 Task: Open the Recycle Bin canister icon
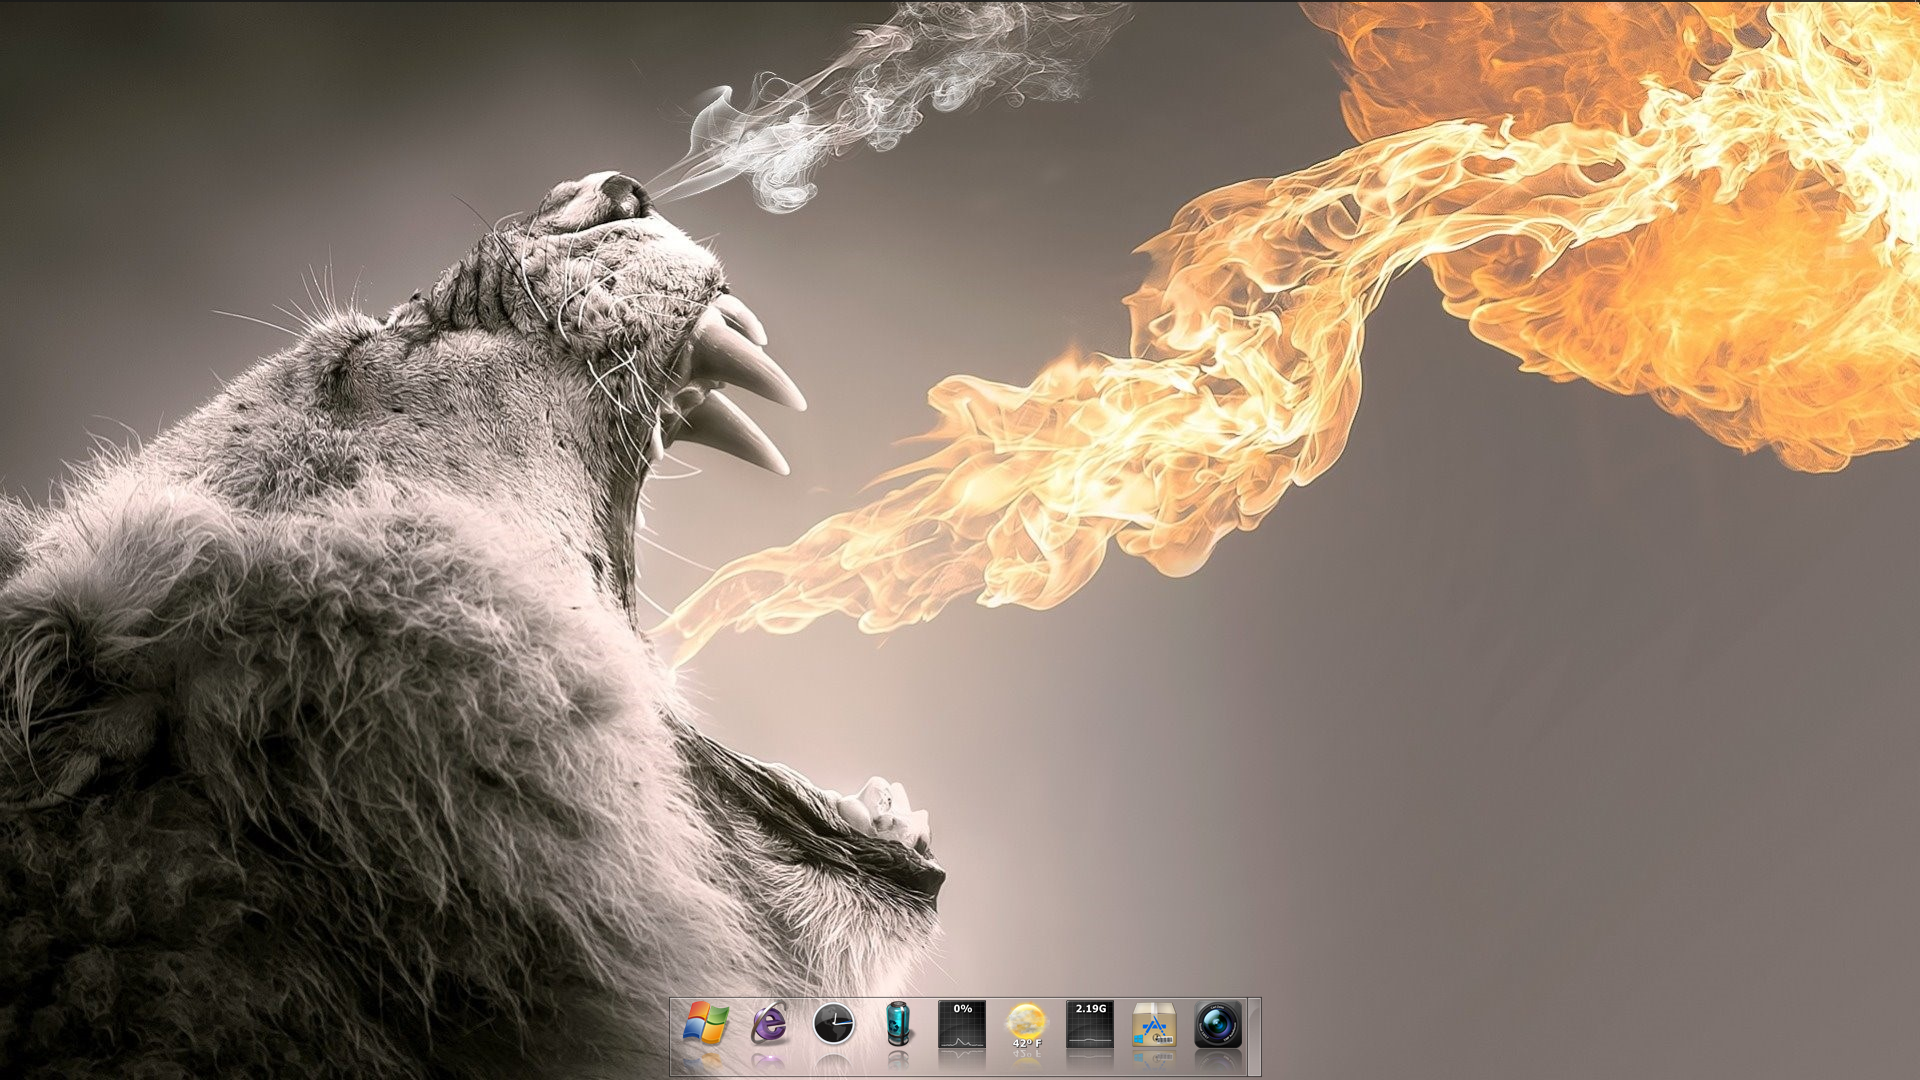[898, 1024]
